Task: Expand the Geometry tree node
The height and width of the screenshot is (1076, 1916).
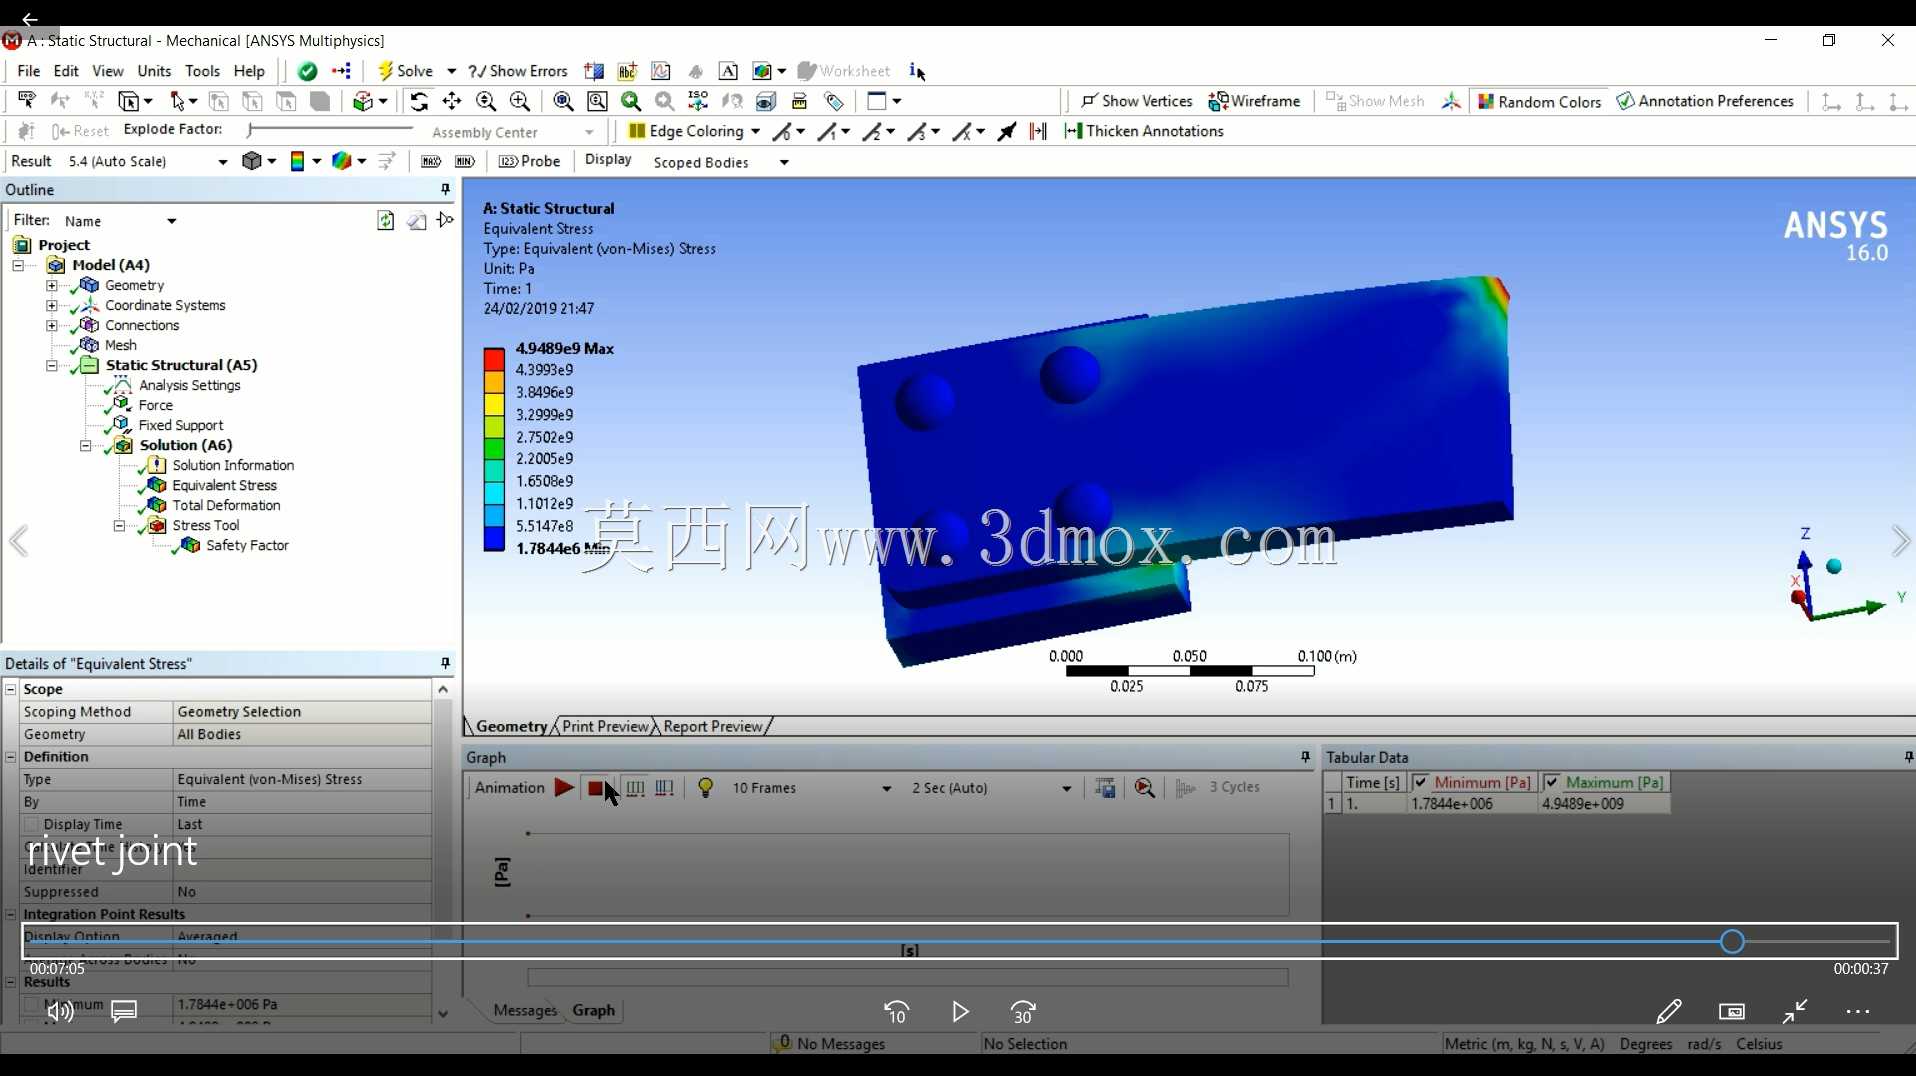Action: [52, 285]
